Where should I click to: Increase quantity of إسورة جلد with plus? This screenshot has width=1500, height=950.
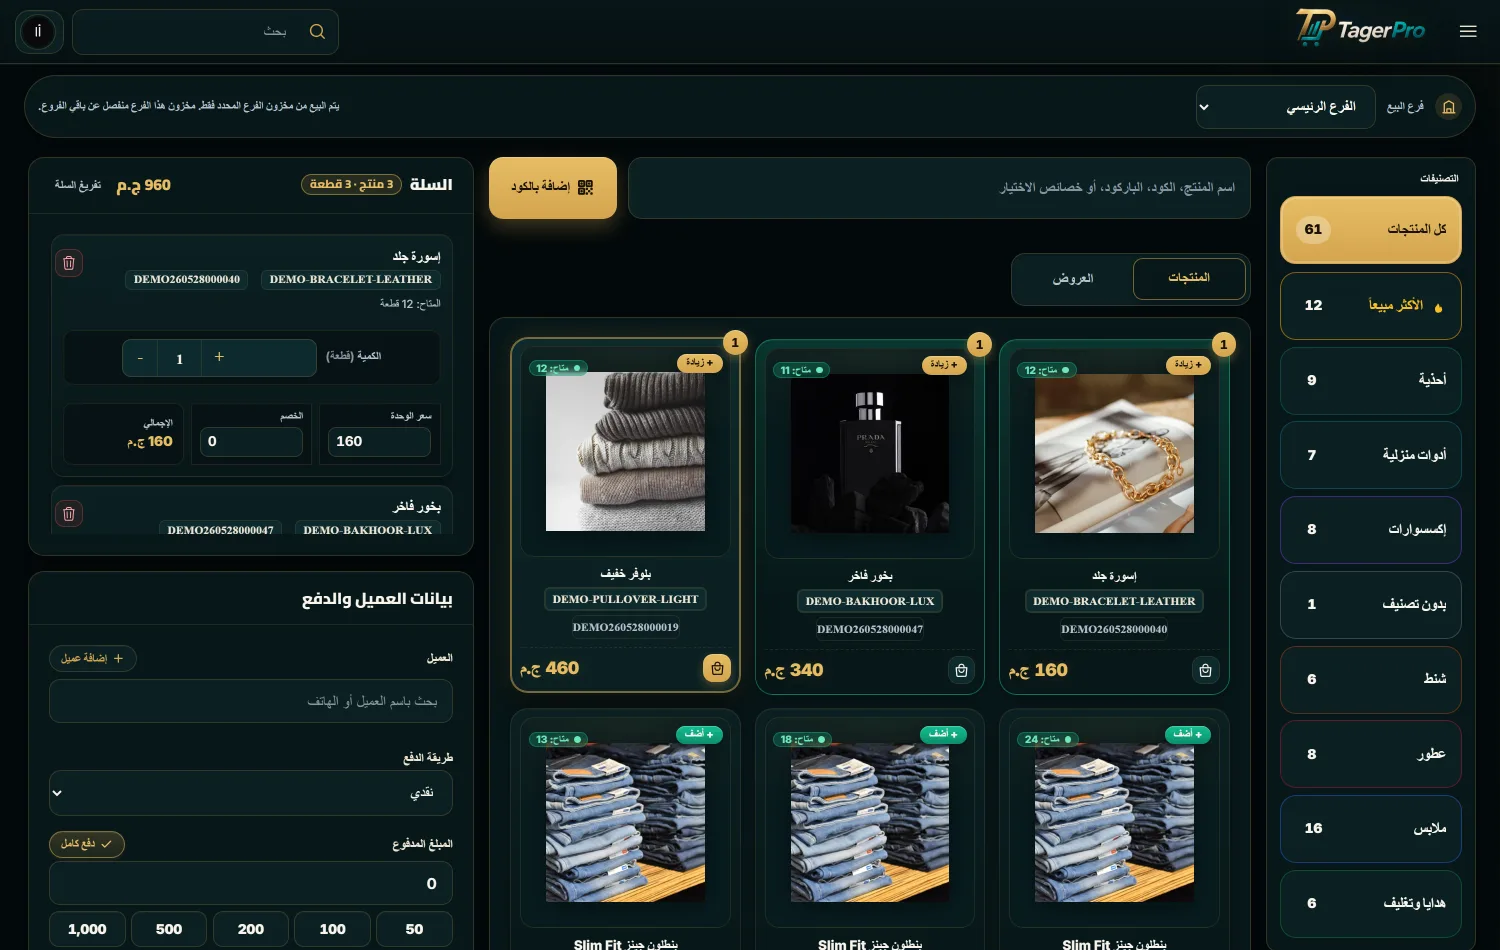219,357
